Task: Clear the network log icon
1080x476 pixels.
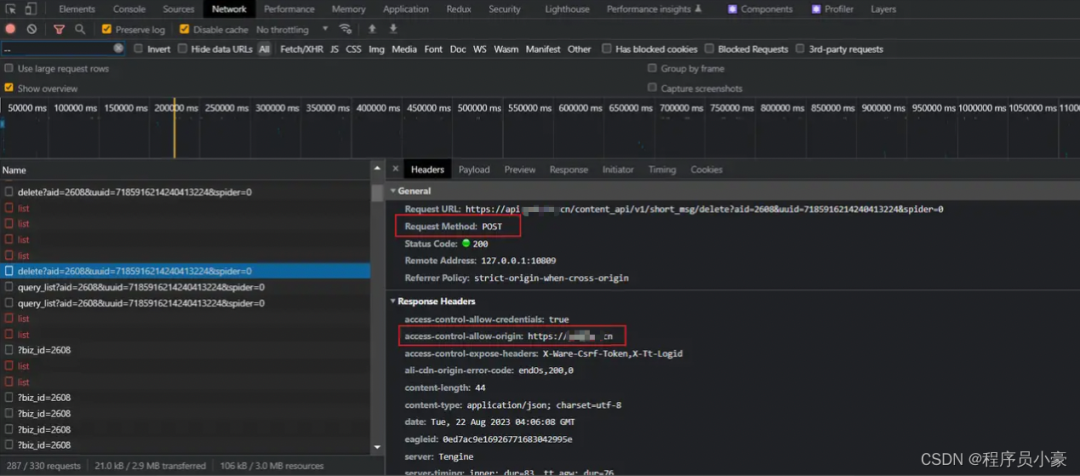Action: (32, 29)
